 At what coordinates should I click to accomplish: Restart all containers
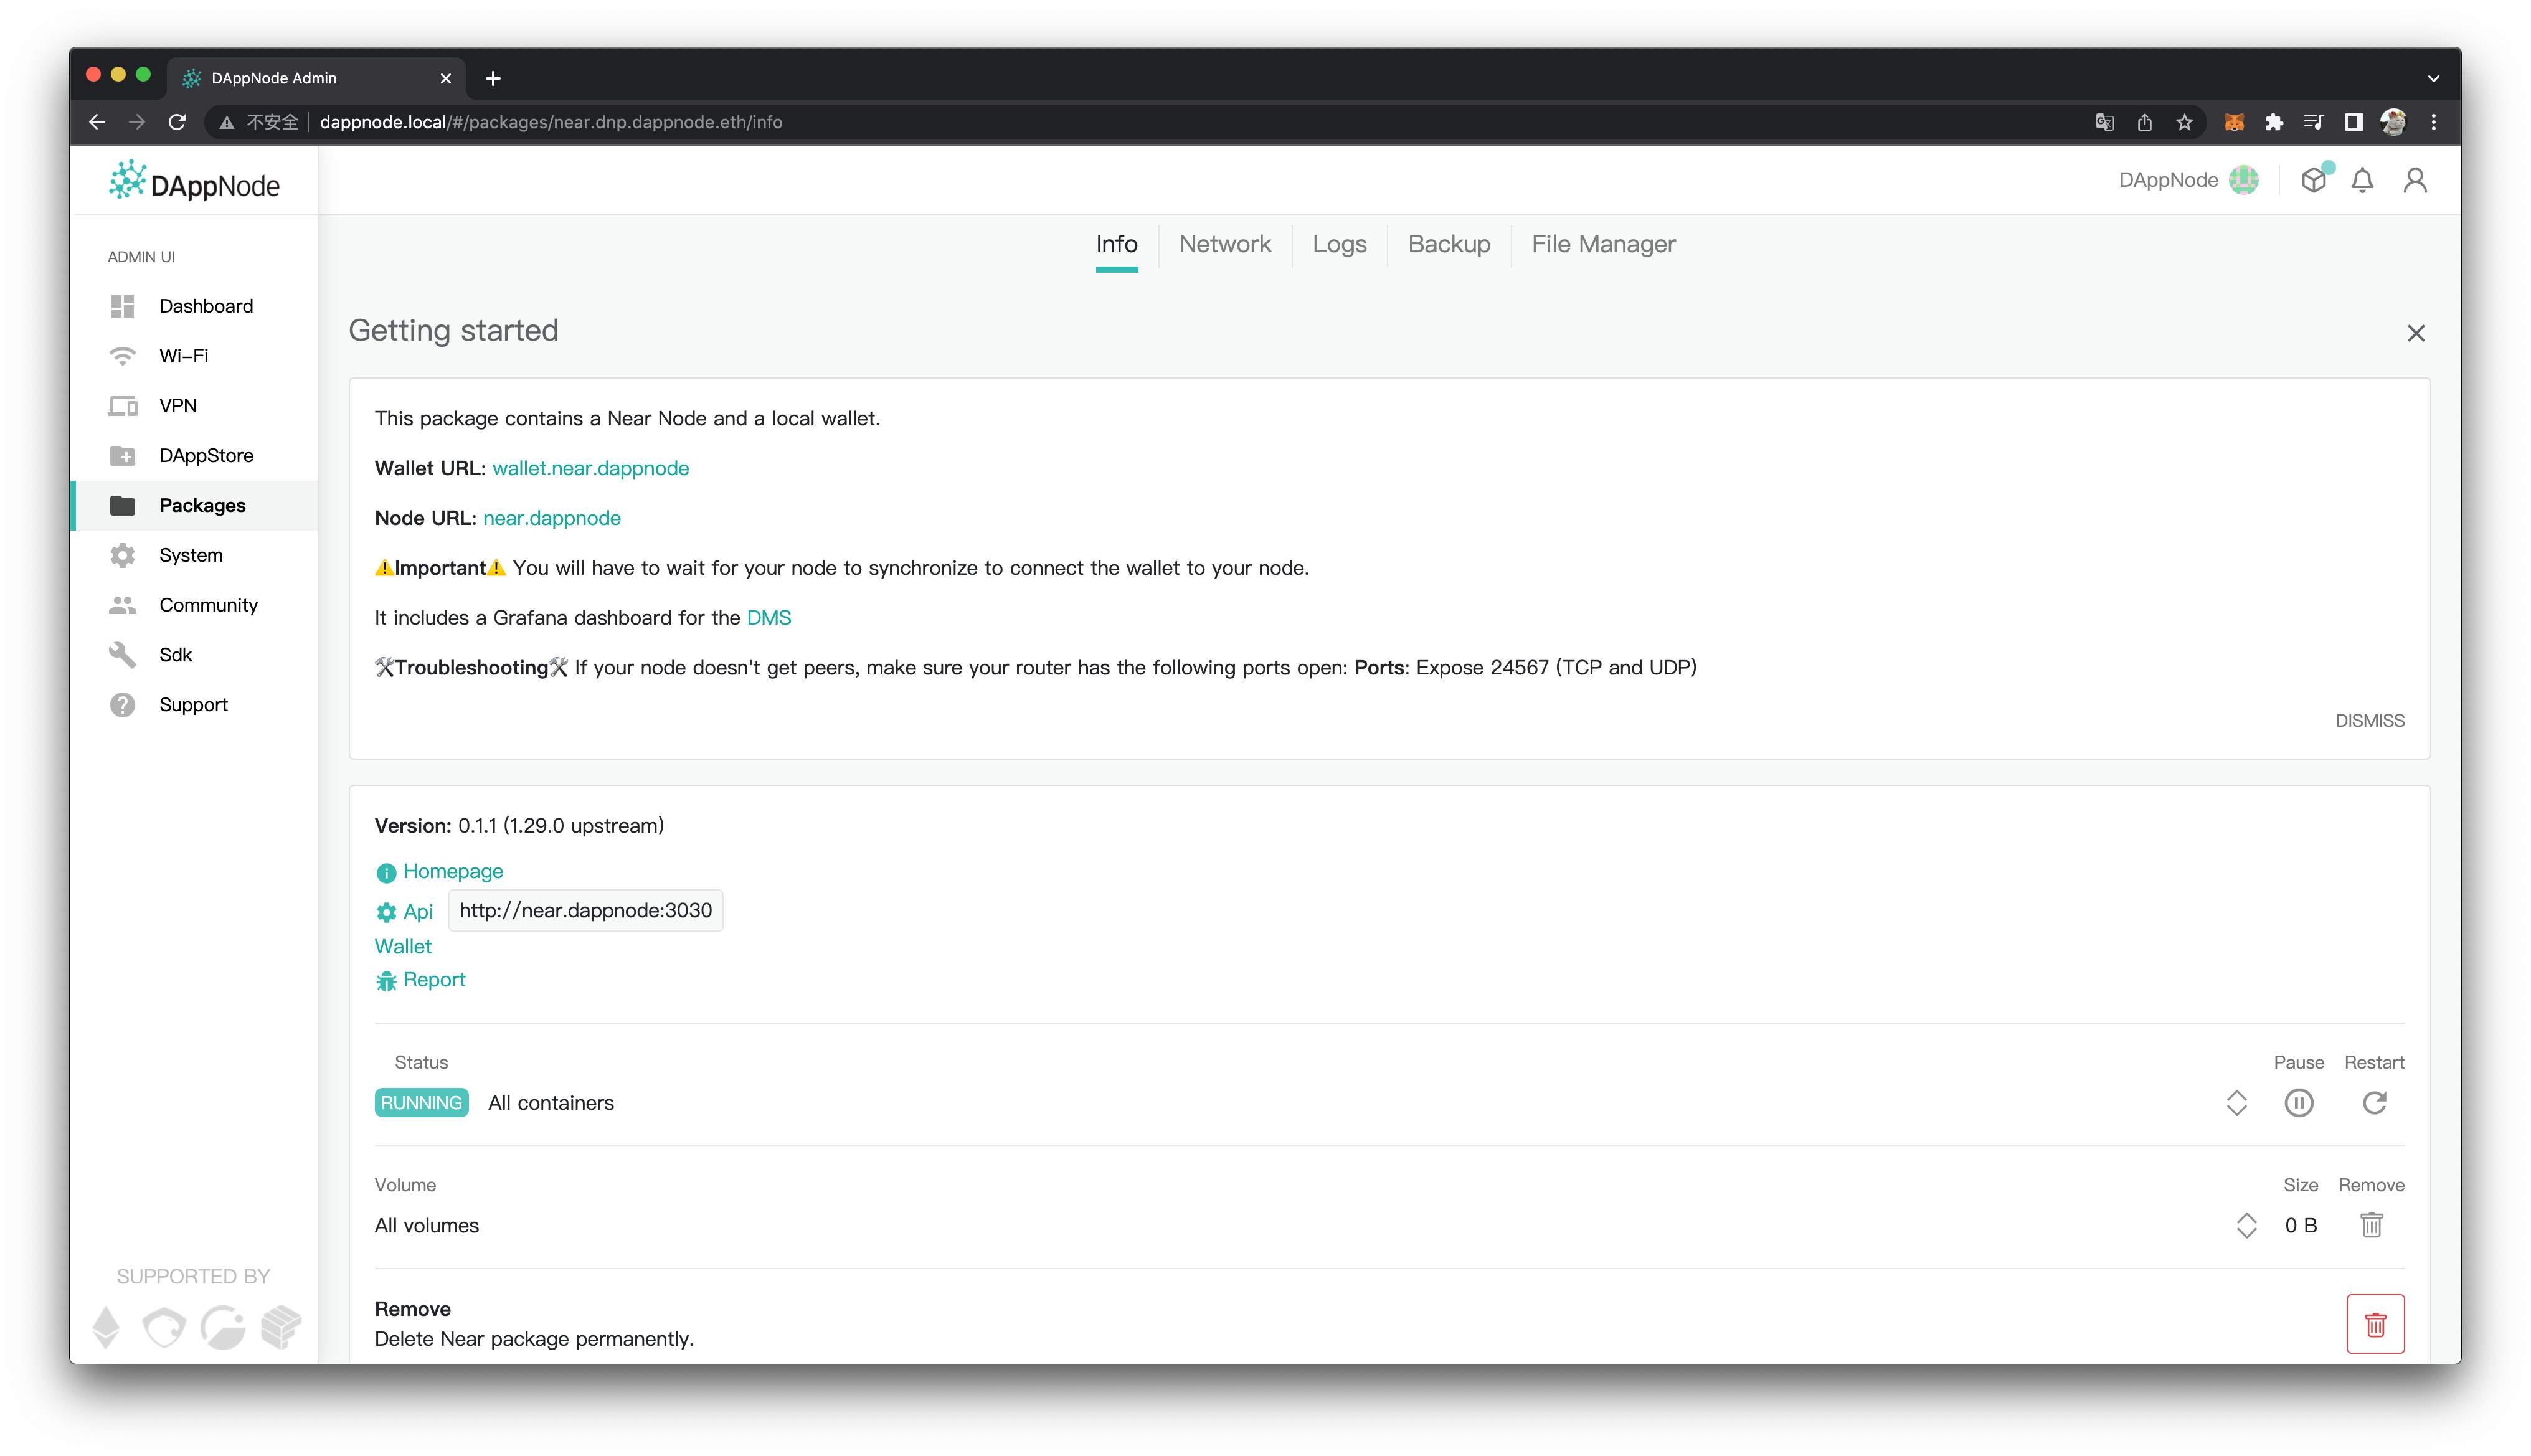pyautogui.click(x=2374, y=1103)
